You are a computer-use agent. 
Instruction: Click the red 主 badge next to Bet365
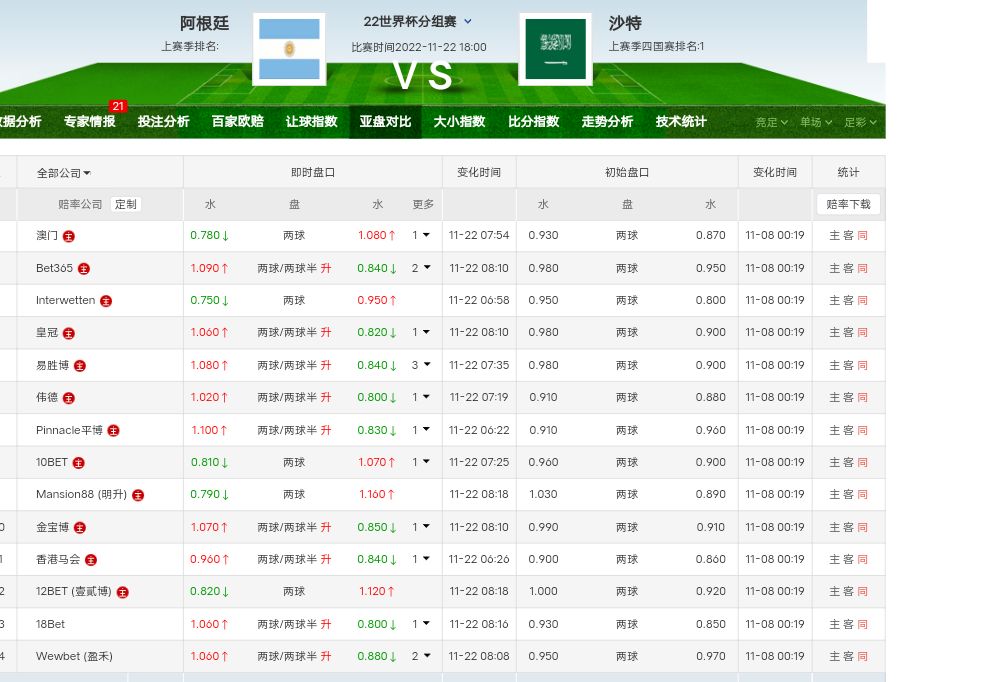pyautogui.click(x=83, y=268)
